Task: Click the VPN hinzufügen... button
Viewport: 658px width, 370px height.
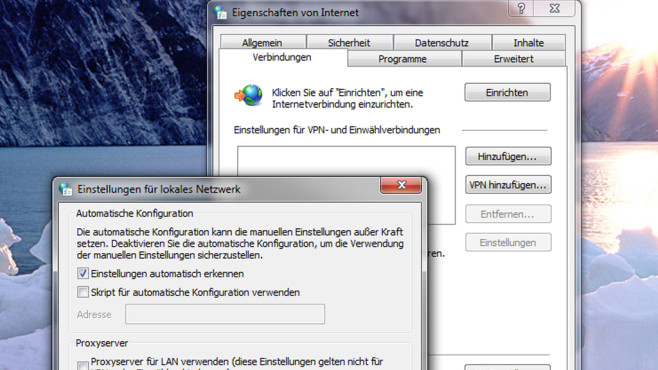Action: tap(508, 185)
